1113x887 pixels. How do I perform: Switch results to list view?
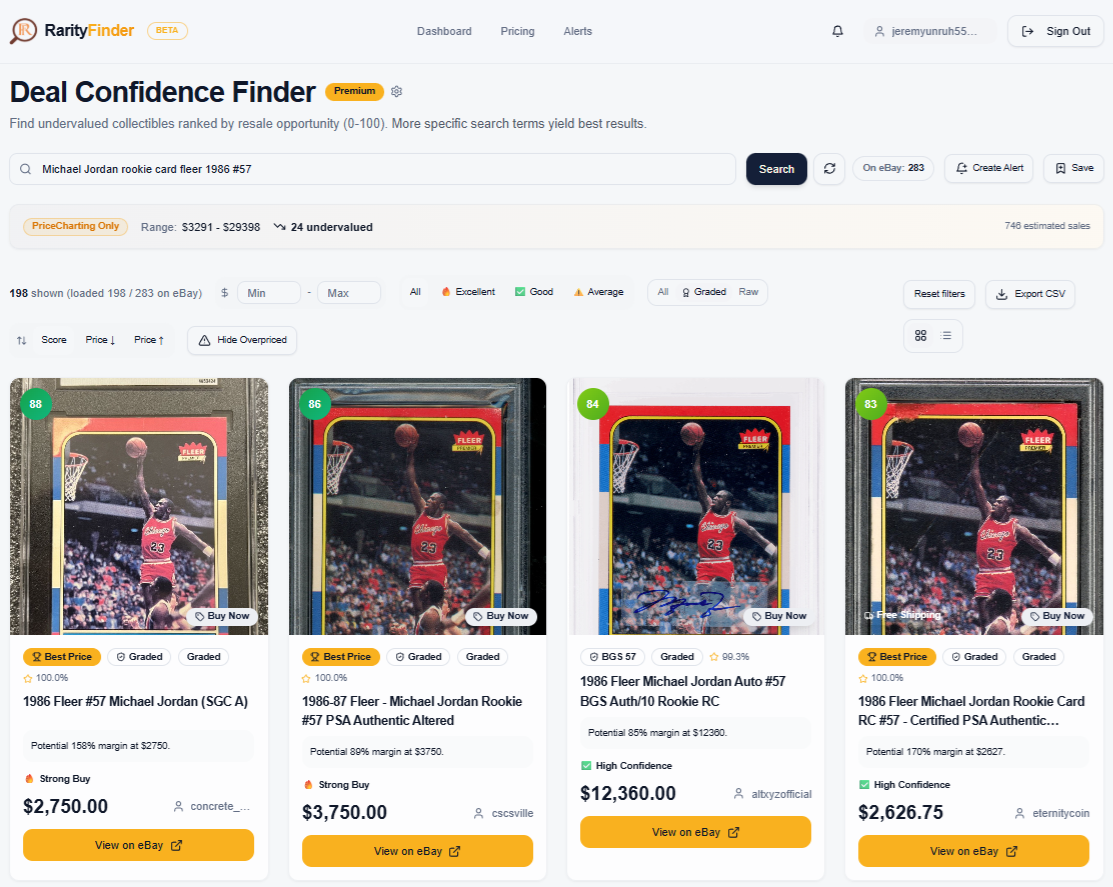click(x=946, y=336)
